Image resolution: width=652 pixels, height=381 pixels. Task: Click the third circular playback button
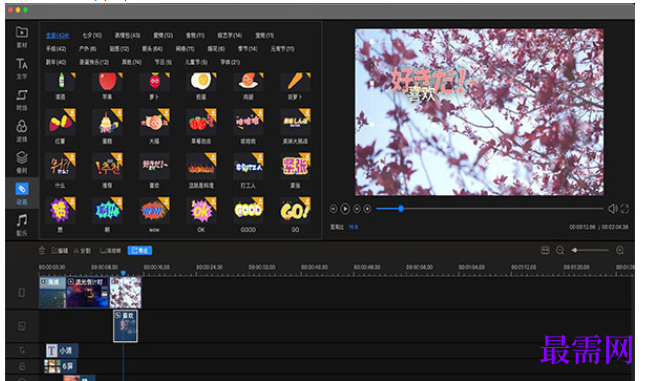[x=357, y=209]
